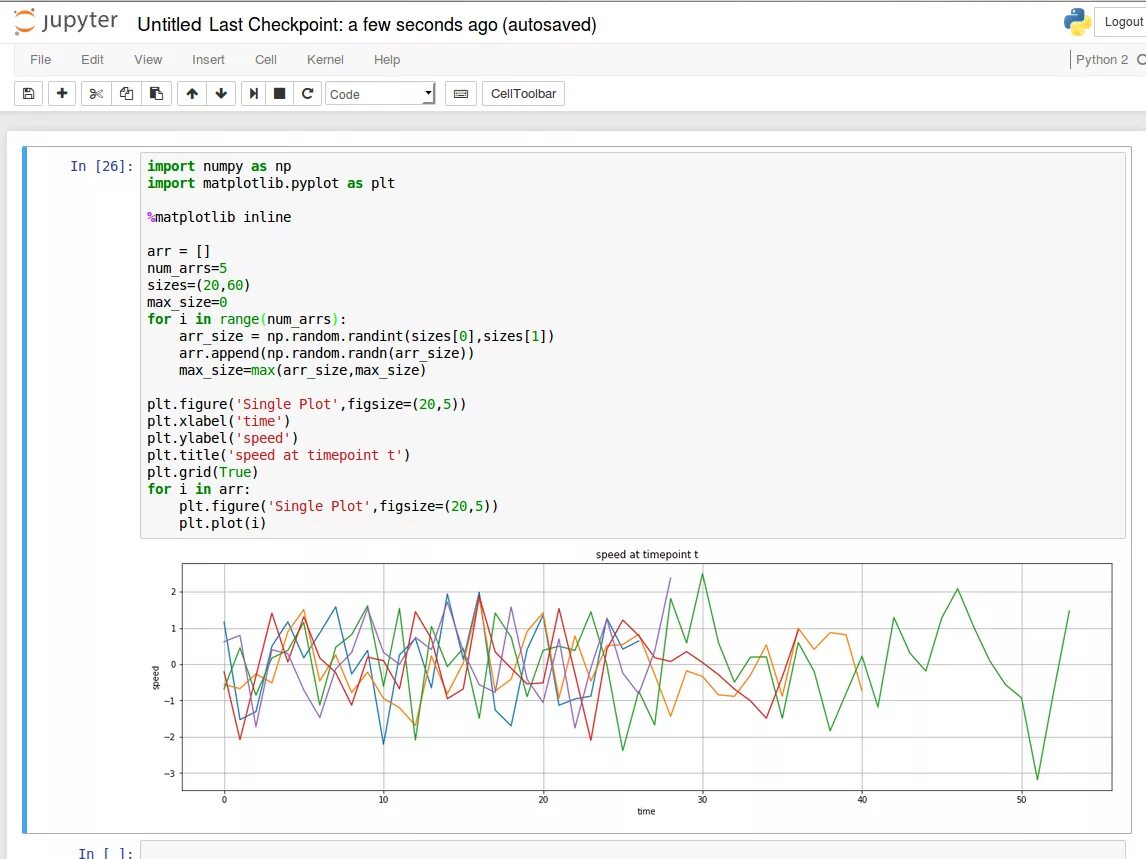1146x859 pixels.
Task: Click the 'plt.ylabel('speed')' line
Action: 223,438
